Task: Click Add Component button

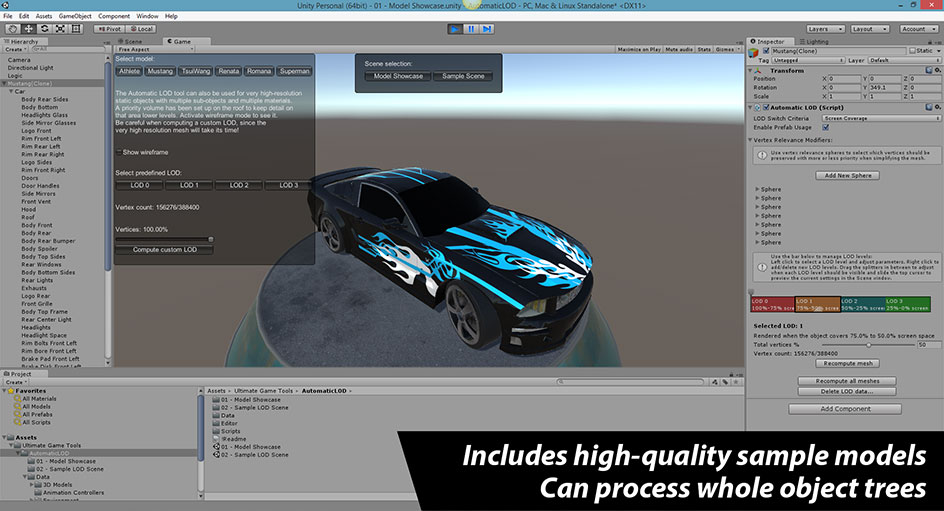Action: tap(845, 409)
